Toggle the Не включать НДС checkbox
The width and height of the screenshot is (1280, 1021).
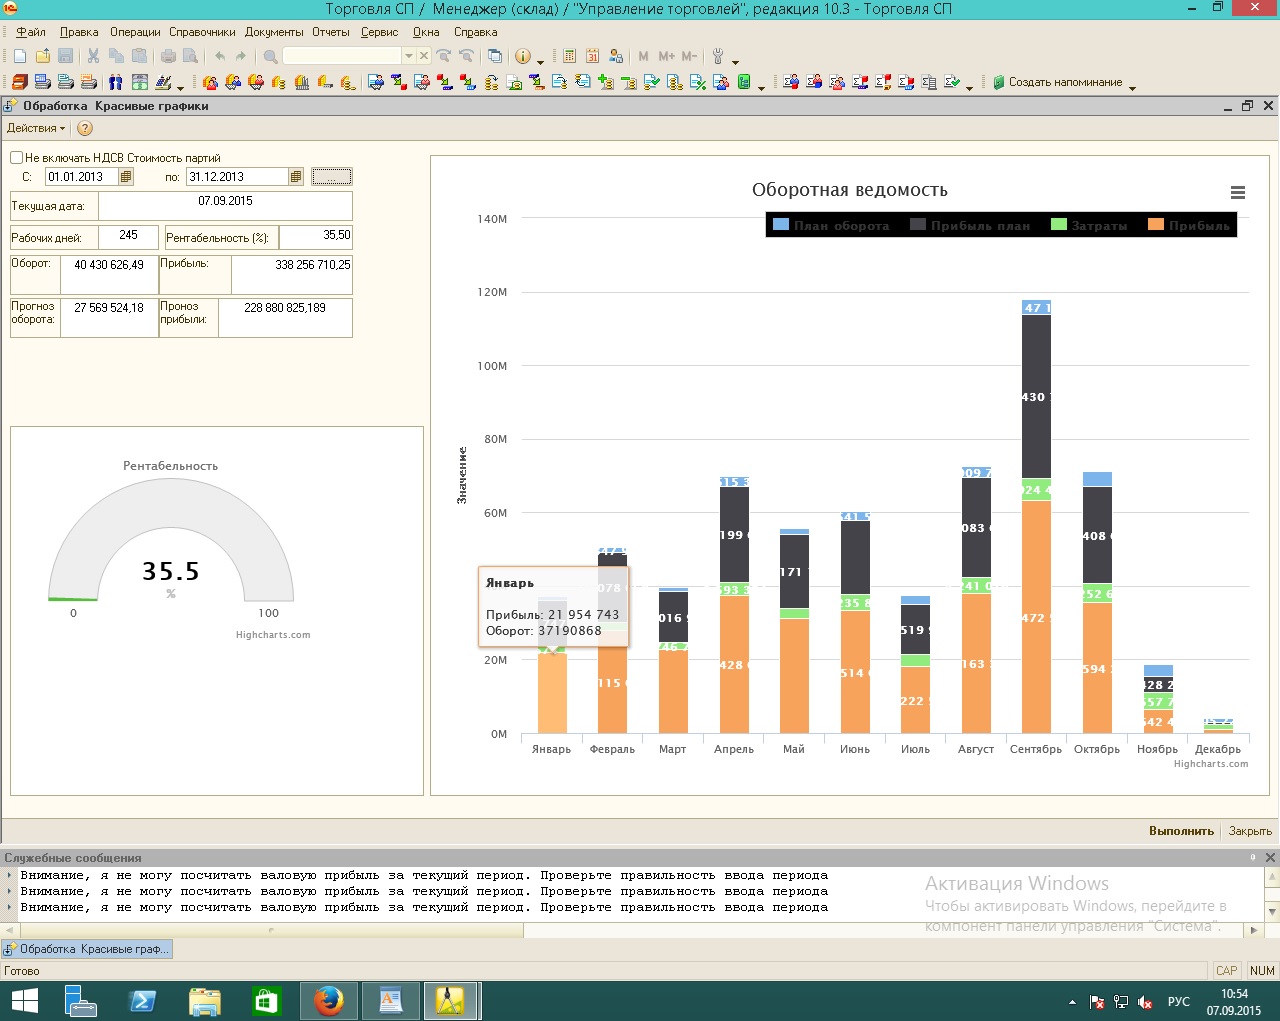coord(16,157)
